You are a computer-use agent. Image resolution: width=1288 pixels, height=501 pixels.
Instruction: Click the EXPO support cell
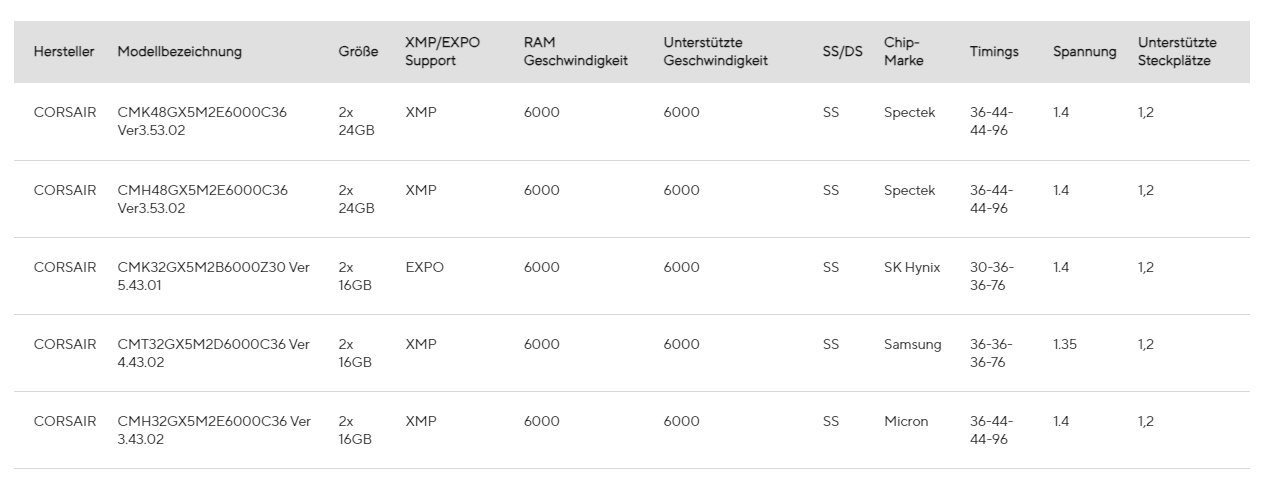[x=424, y=268]
